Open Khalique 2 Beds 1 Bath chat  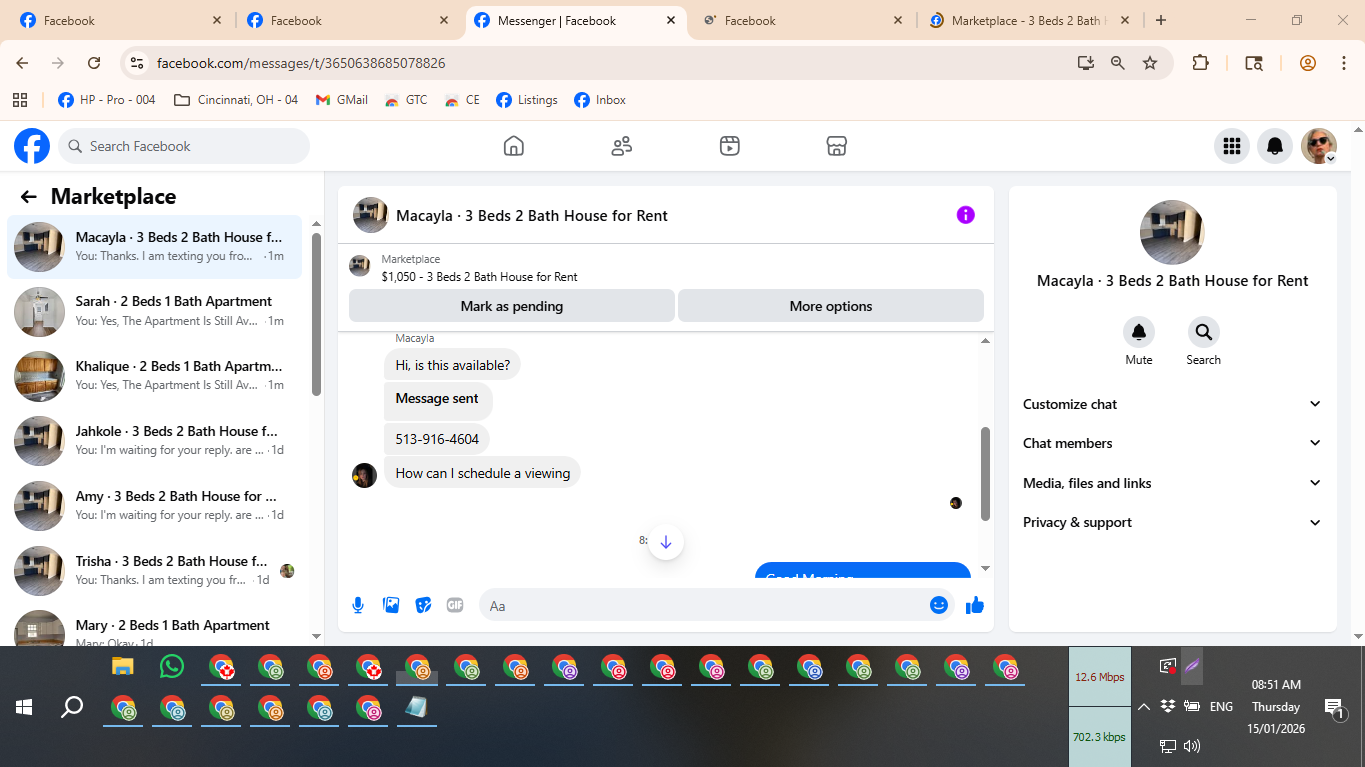click(155, 376)
